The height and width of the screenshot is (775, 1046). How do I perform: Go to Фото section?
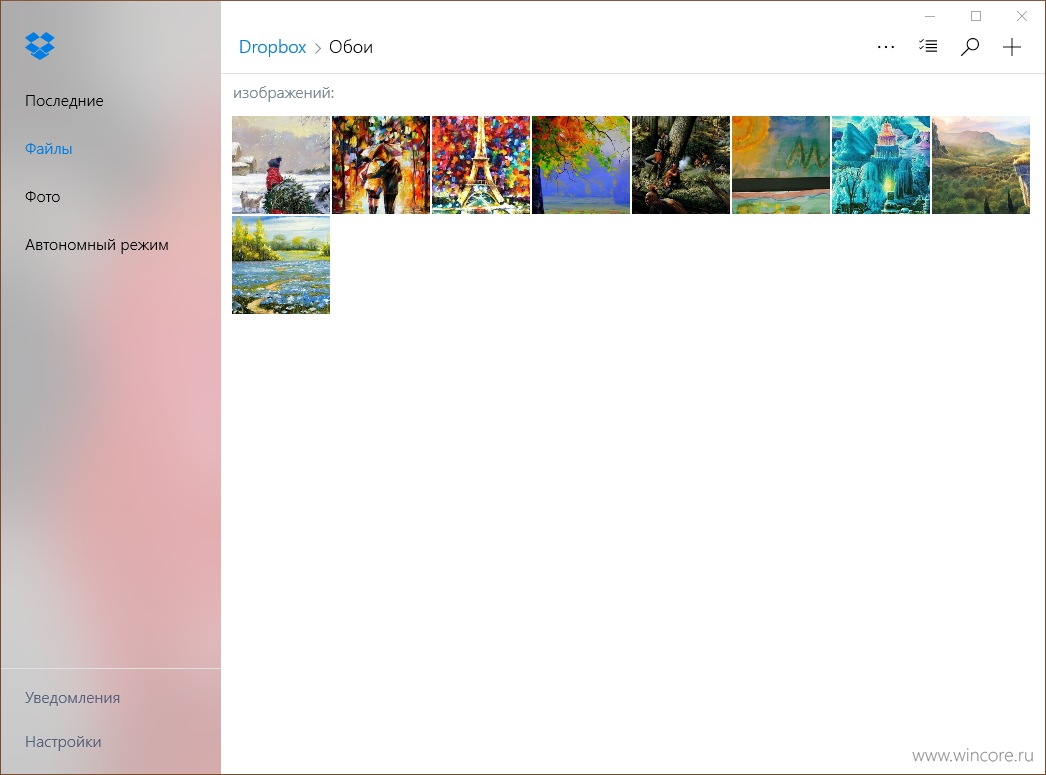coord(43,197)
